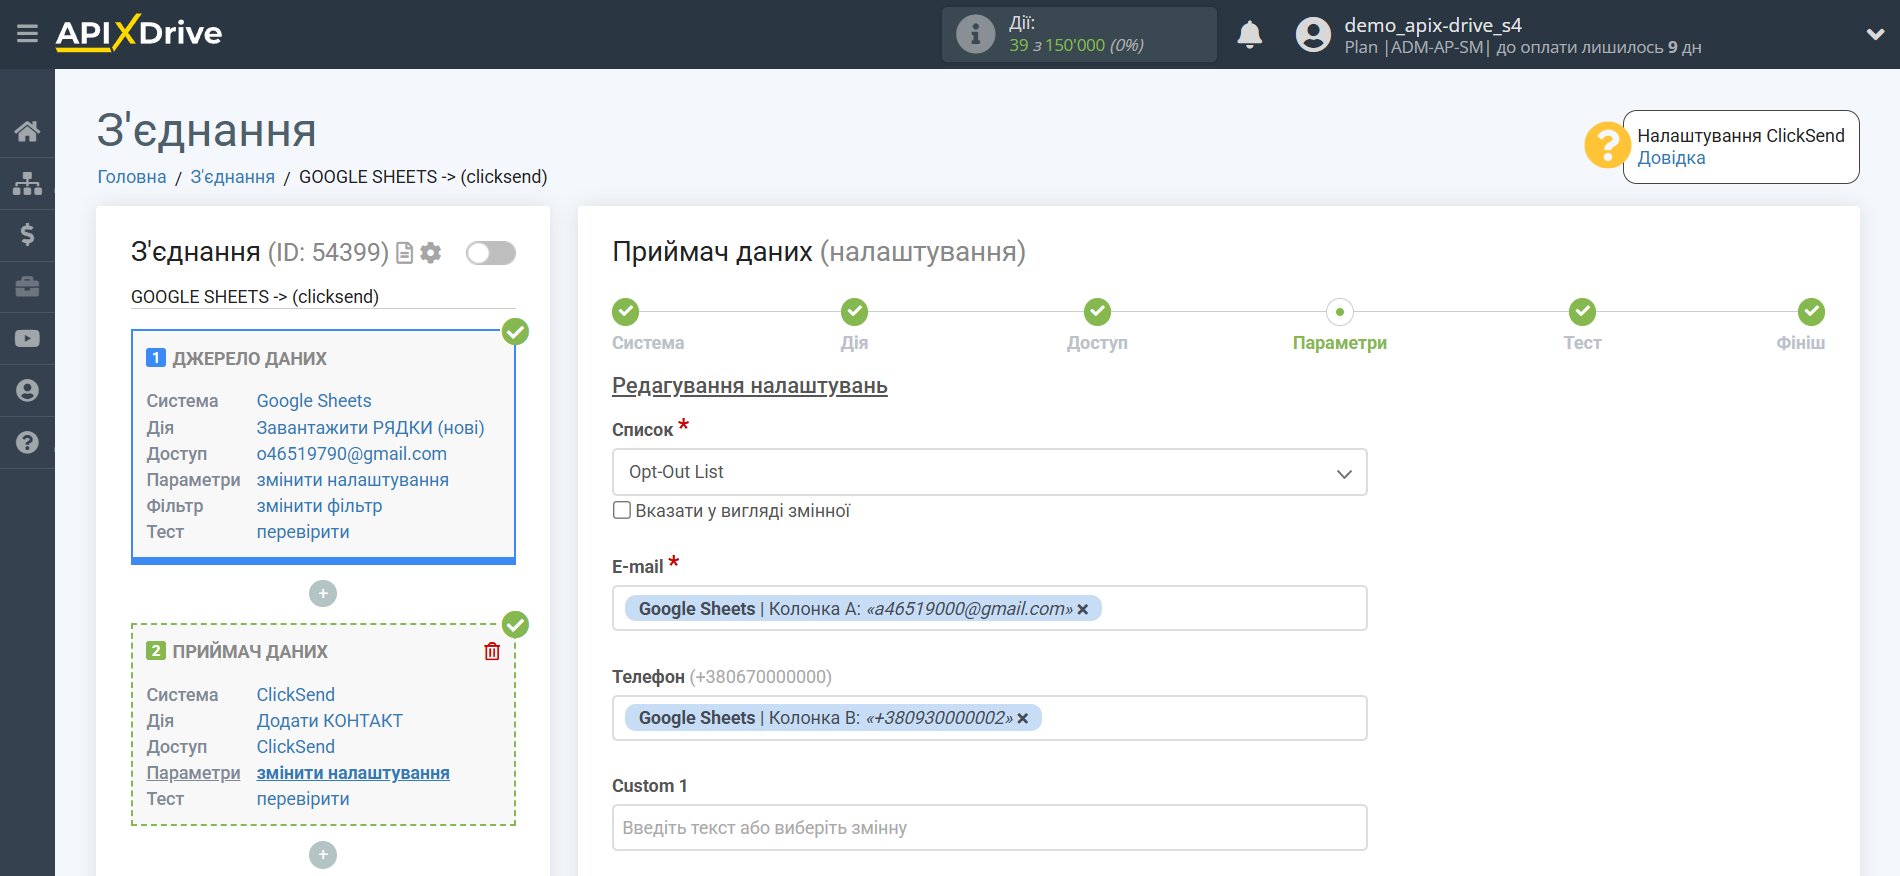Open the Home sidebar icon
The height and width of the screenshot is (876, 1900).
pyautogui.click(x=27, y=131)
